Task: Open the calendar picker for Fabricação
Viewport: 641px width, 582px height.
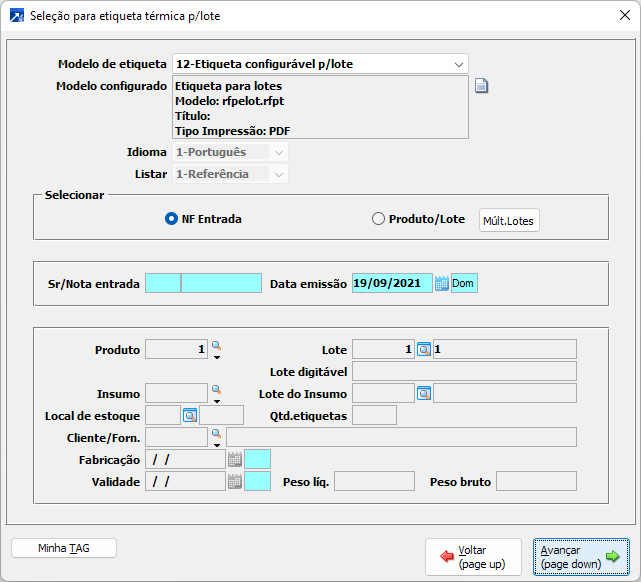Action: pyautogui.click(x=235, y=459)
